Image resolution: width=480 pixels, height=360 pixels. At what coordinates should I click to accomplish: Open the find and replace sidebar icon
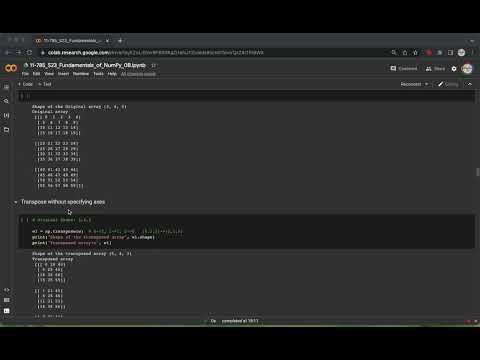[6, 101]
